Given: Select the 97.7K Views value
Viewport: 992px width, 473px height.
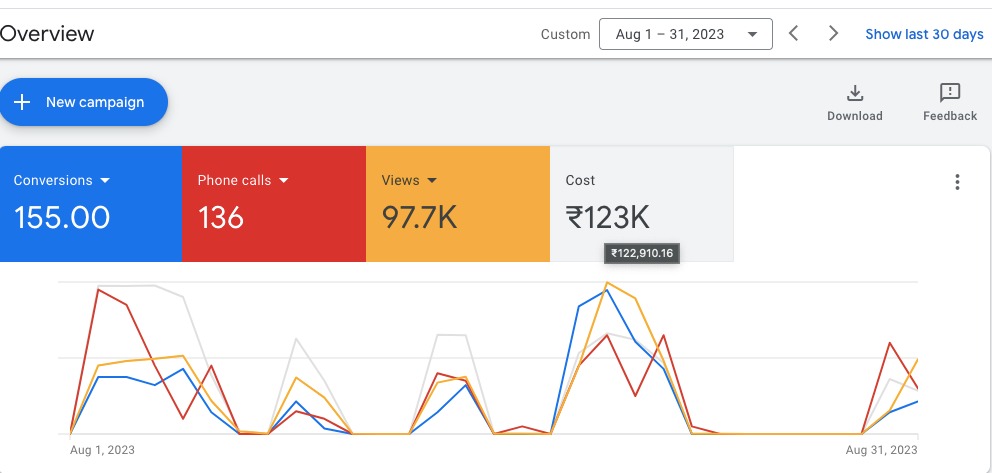Looking at the screenshot, I should point(419,217).
